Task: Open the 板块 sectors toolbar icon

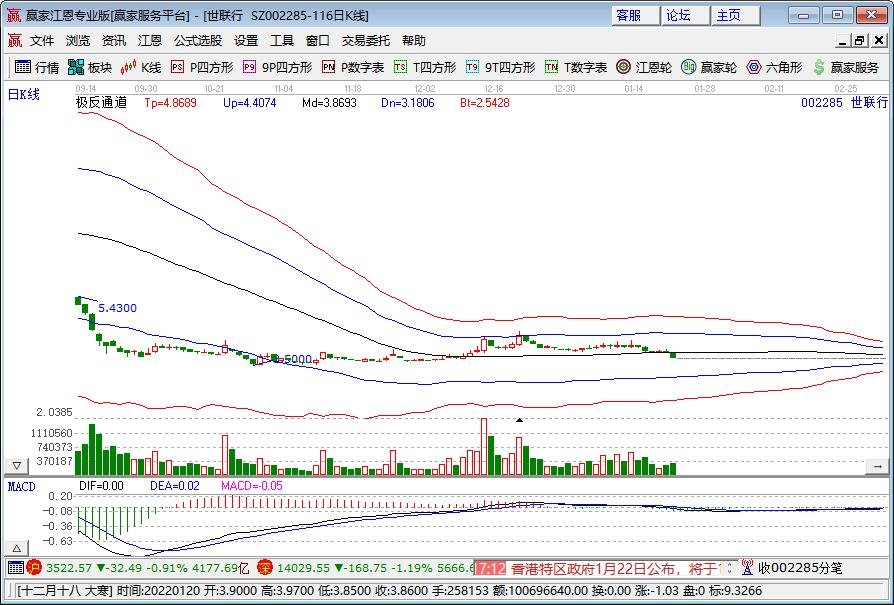Action: (90, 67)
